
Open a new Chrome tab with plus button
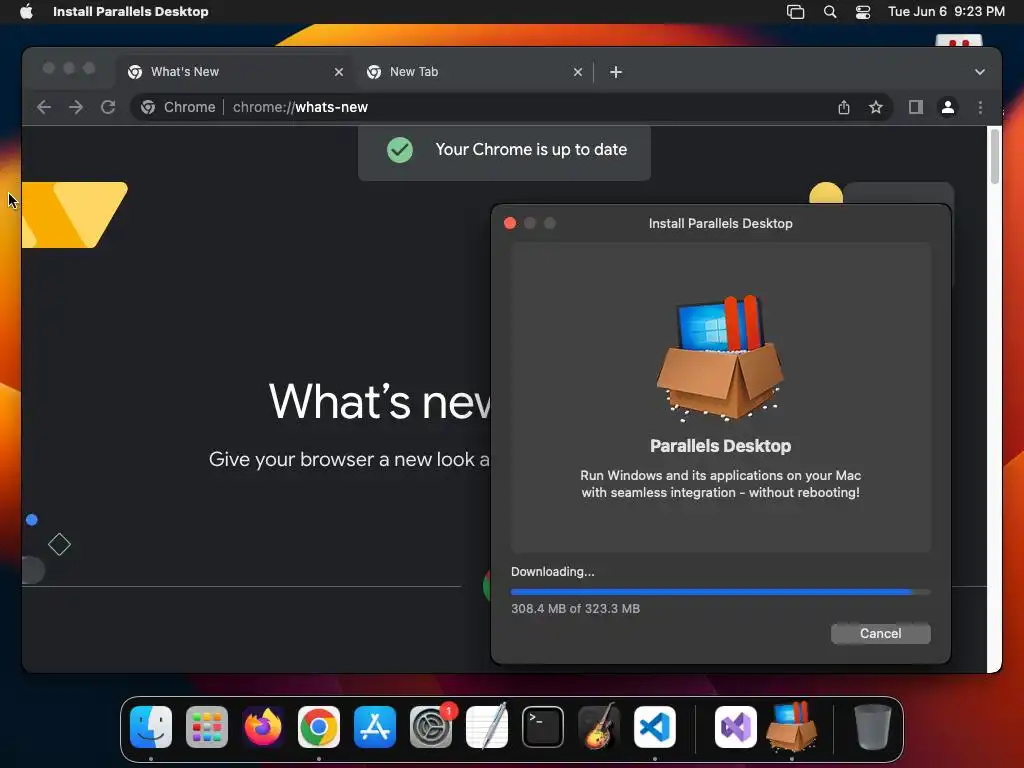615,72
